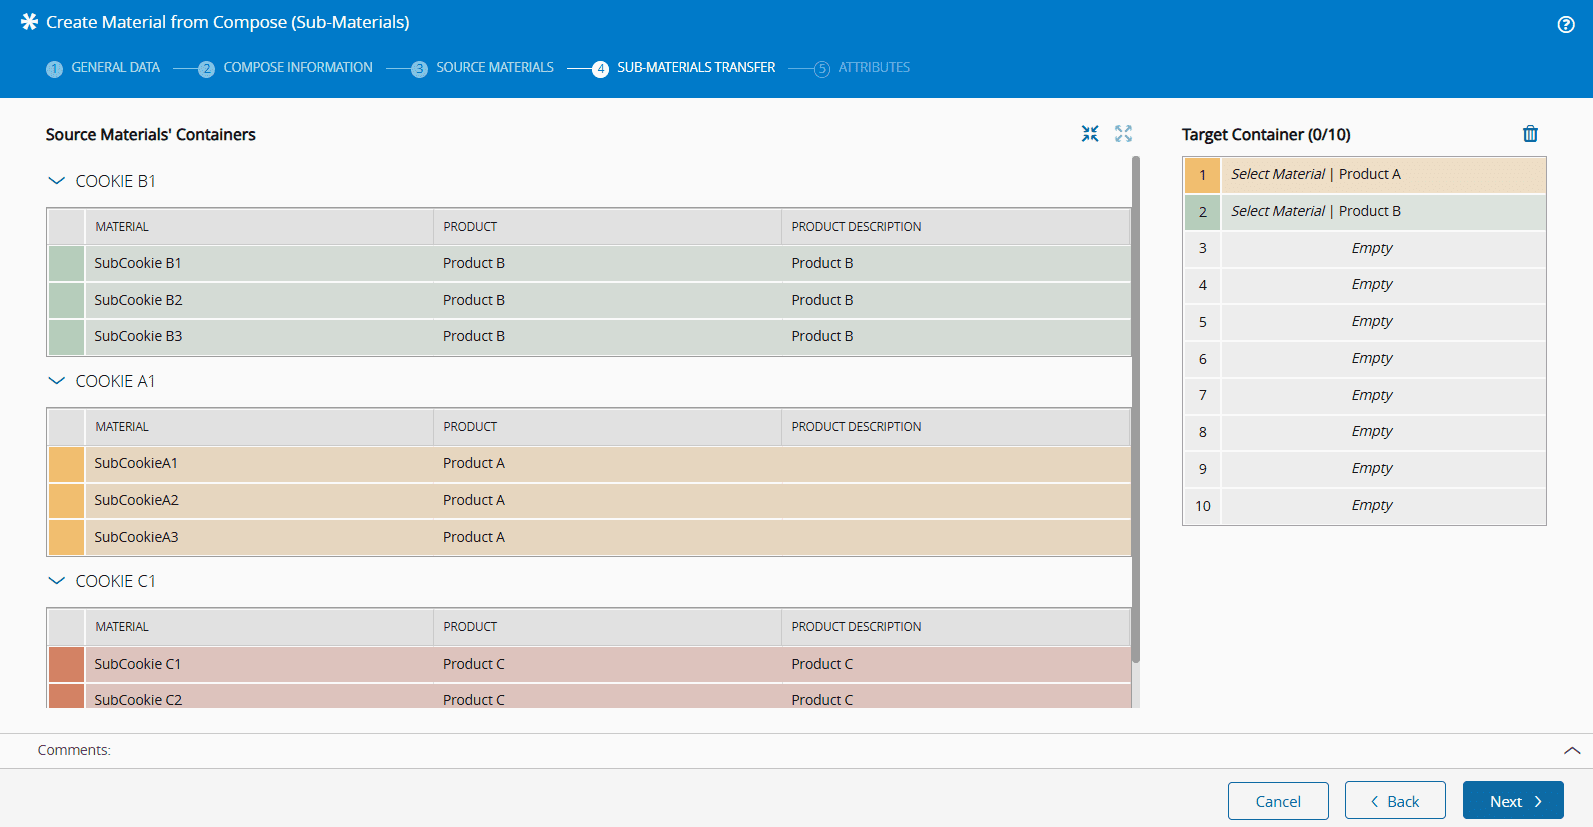
Task: Collapse the COOKIE C1 section
Action: pyautogui.click(x=57, y=581)
